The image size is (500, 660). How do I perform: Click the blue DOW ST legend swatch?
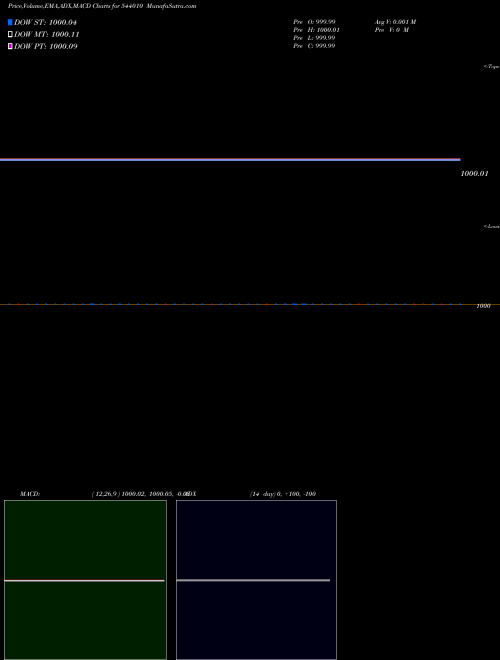pyautogui.click(x=10, y=22)
